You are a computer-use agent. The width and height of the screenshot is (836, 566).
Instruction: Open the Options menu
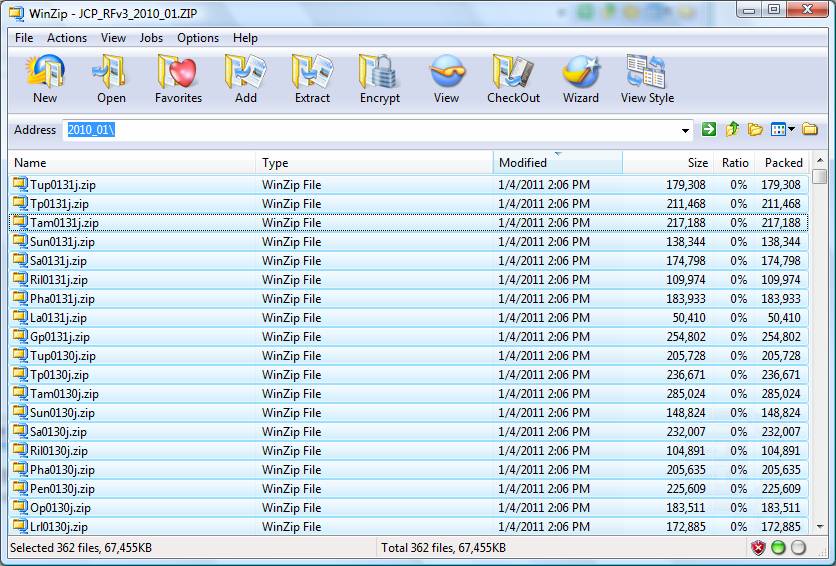coord(198,38)
